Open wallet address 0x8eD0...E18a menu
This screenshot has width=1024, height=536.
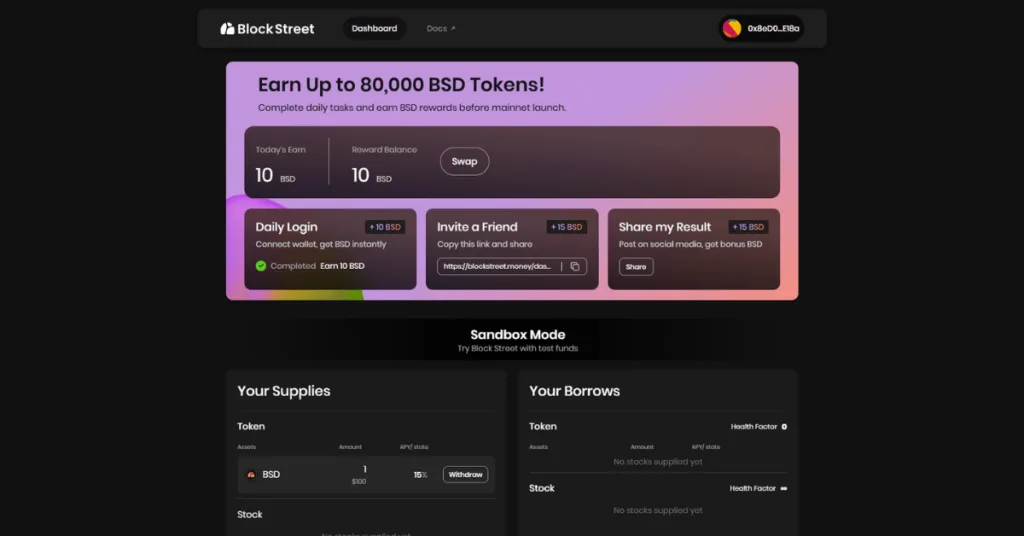point(761,28)
